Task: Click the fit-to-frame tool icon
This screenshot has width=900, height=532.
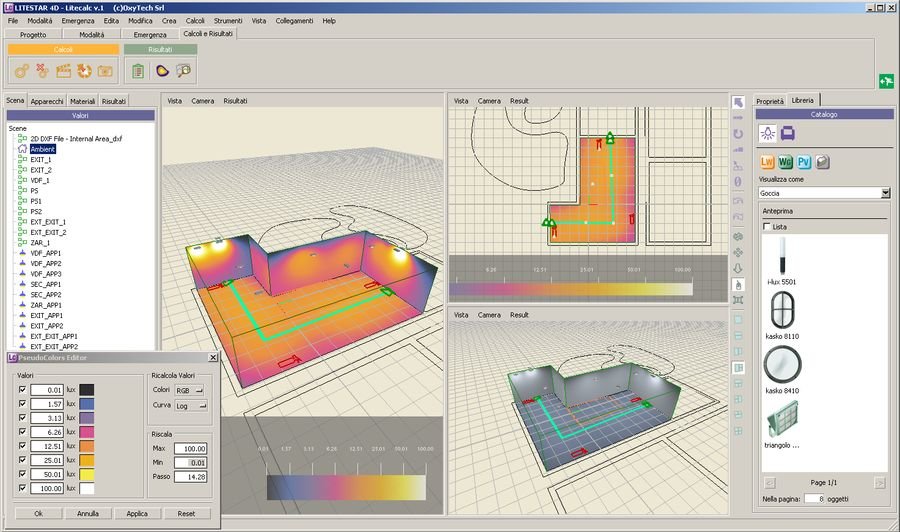Action: (738, 300)
